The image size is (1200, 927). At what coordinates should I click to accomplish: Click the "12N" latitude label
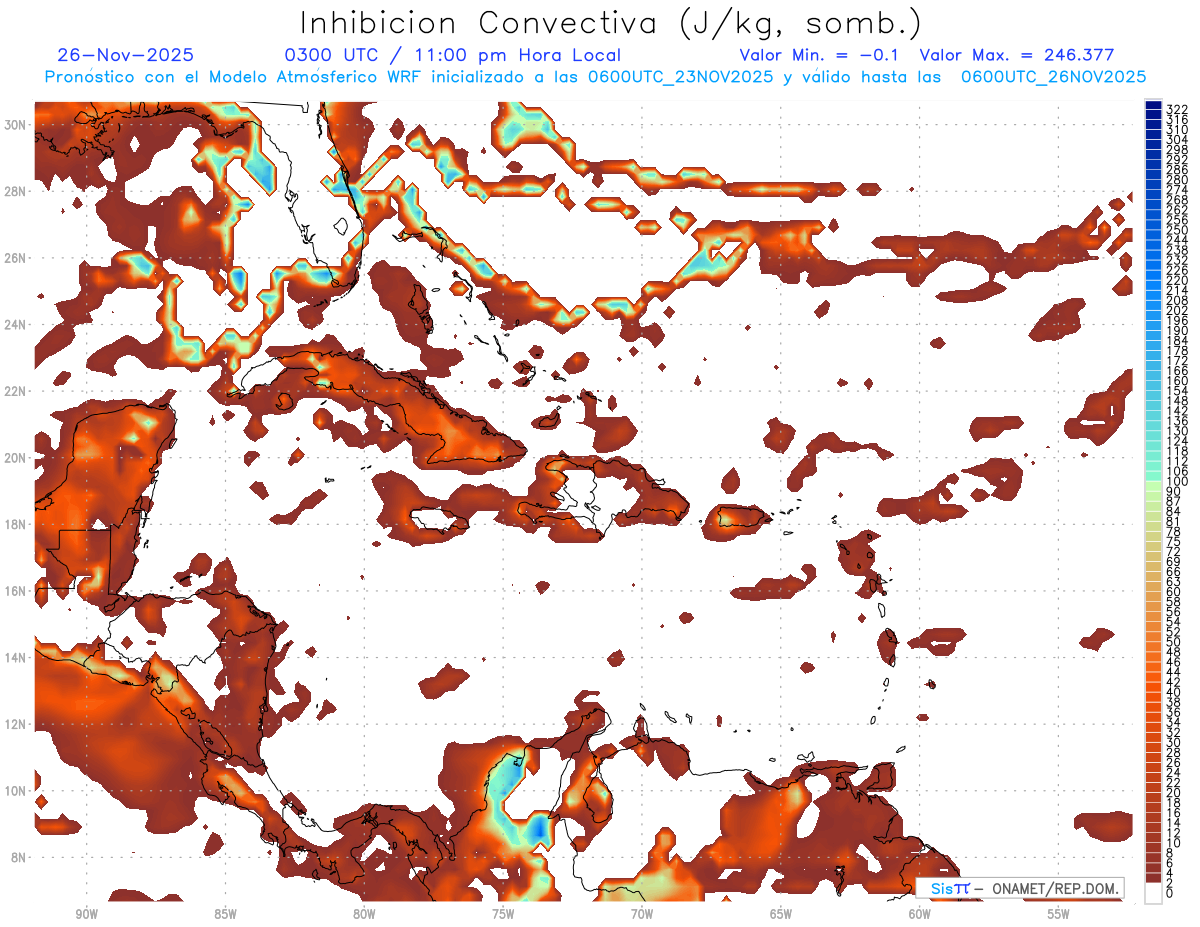[17, 723]
